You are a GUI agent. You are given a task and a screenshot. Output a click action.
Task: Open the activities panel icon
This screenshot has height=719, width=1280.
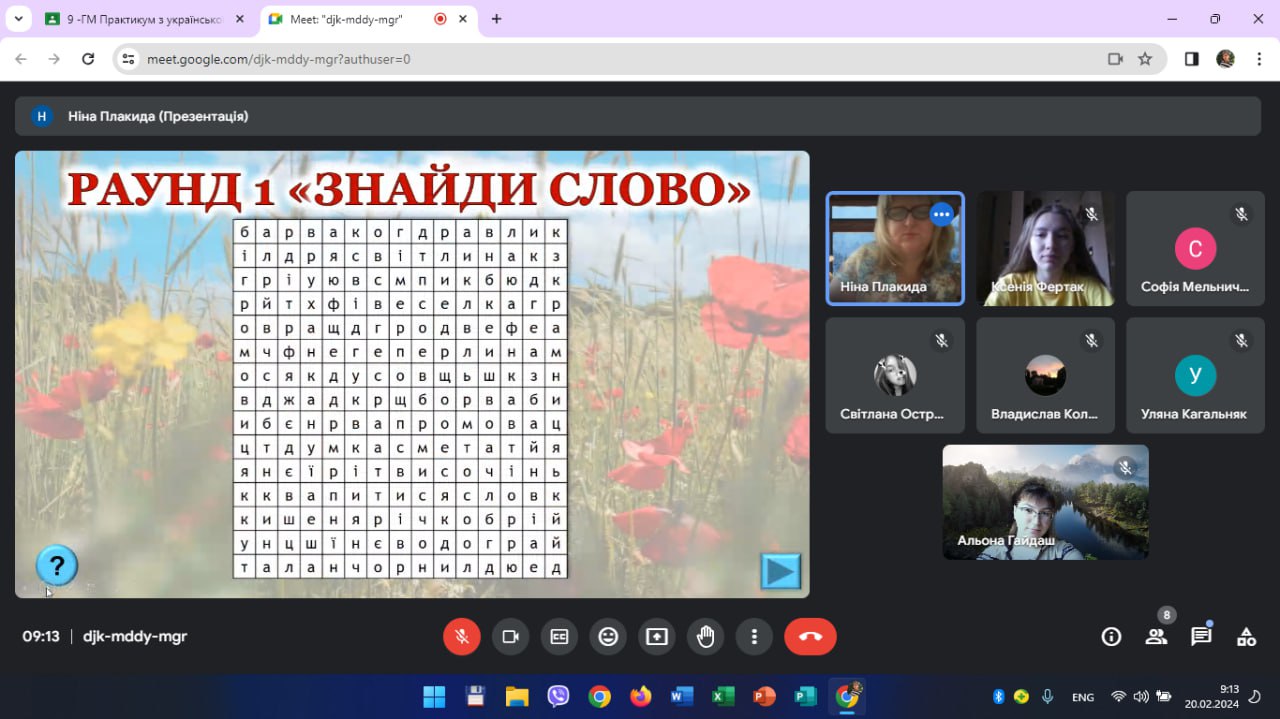tap(1246, 636)
